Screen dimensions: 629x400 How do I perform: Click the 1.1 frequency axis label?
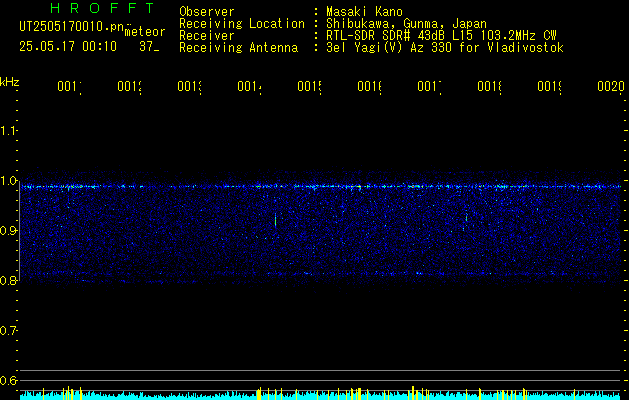pyautogui.click(x=8, y=130)
